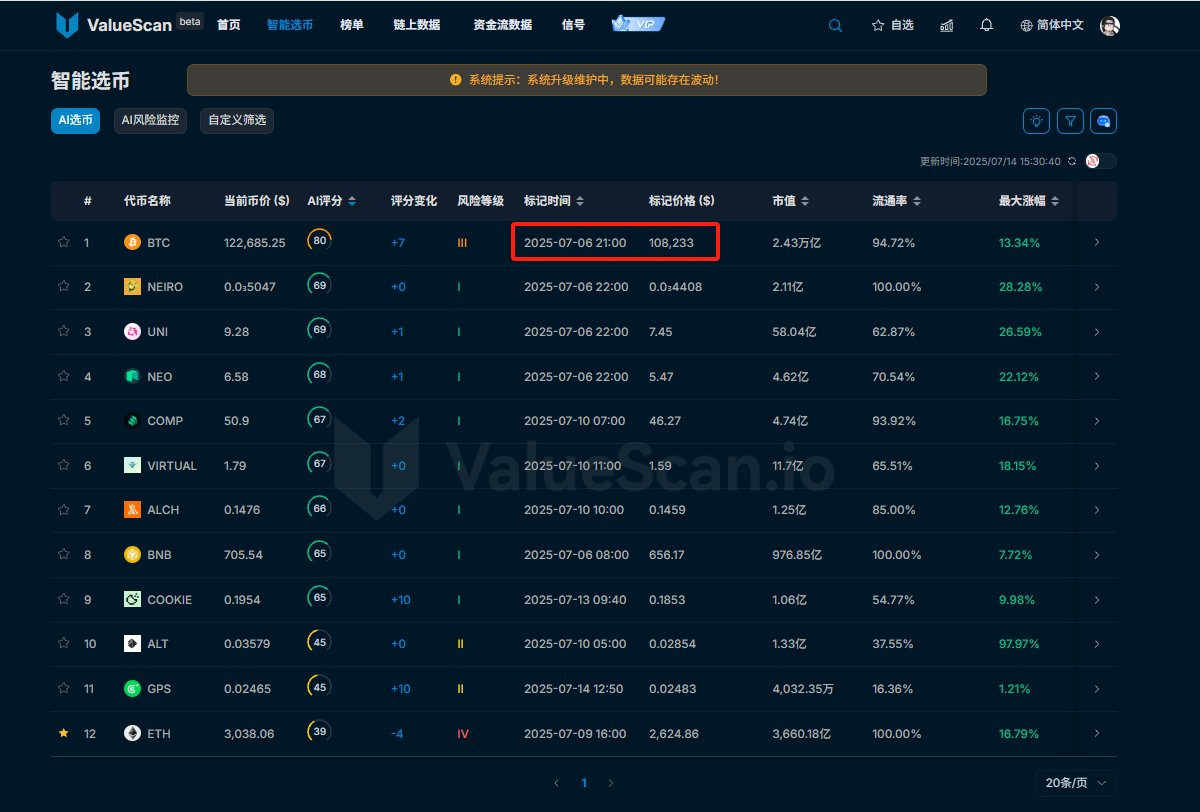Open 资金流数据 menu
The height and width of the screenshot is (812, 1200).
(x=503, y=25)
